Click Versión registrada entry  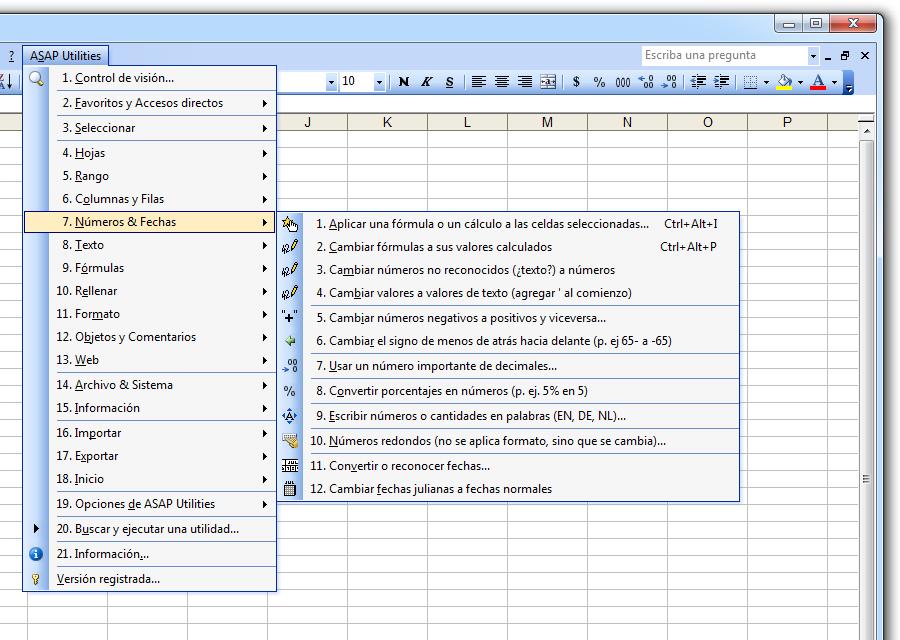coord(150,579)
